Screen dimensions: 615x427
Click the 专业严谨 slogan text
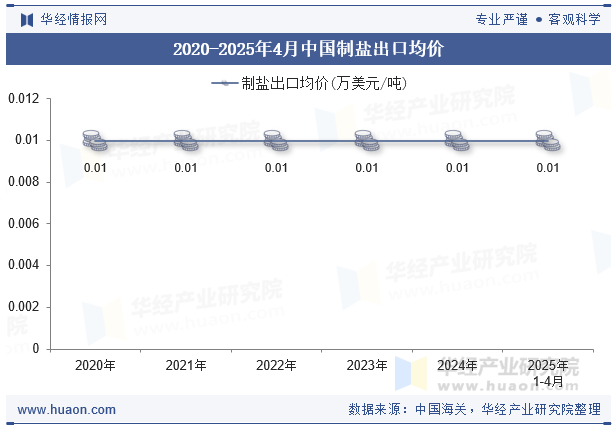click(502, 19)
